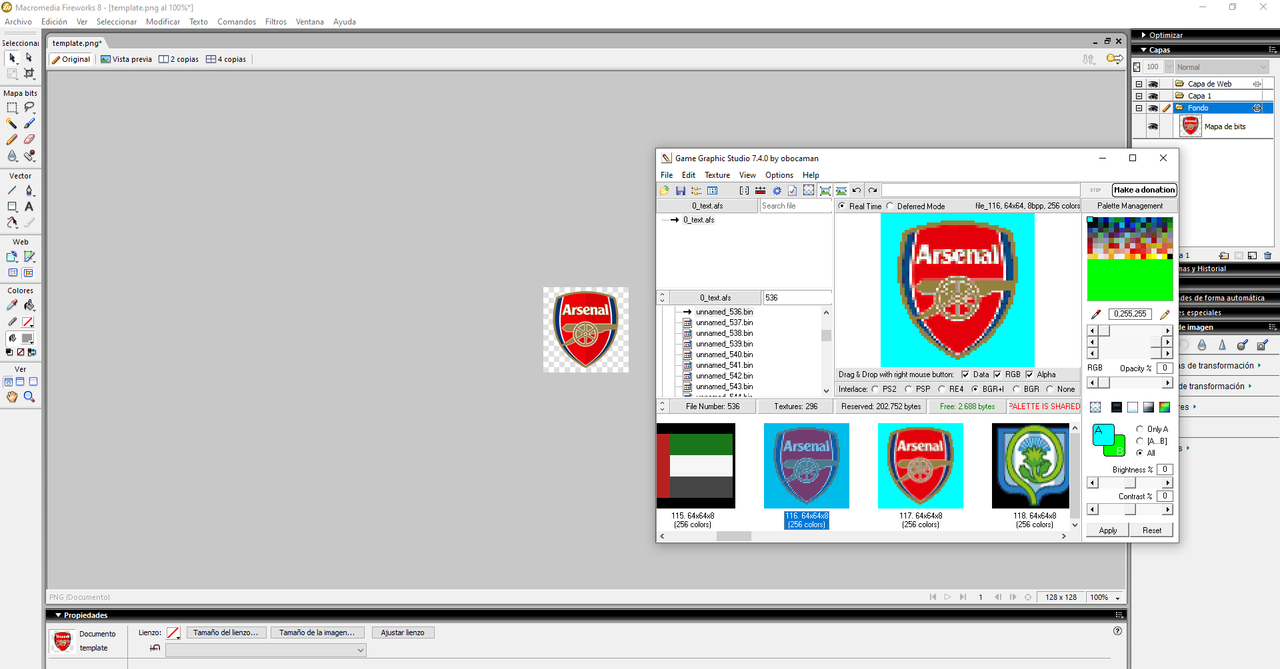Select the Text tool

29,206
